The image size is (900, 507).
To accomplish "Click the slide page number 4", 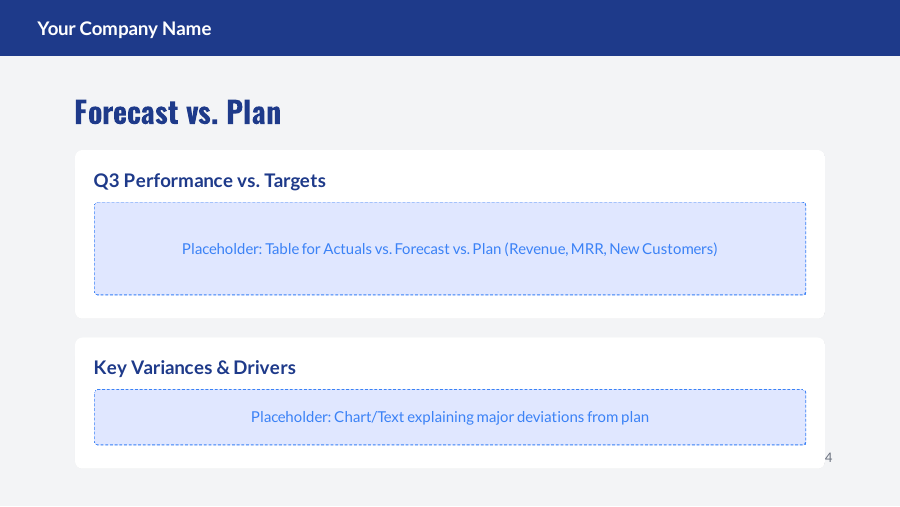I will point(828,458).
